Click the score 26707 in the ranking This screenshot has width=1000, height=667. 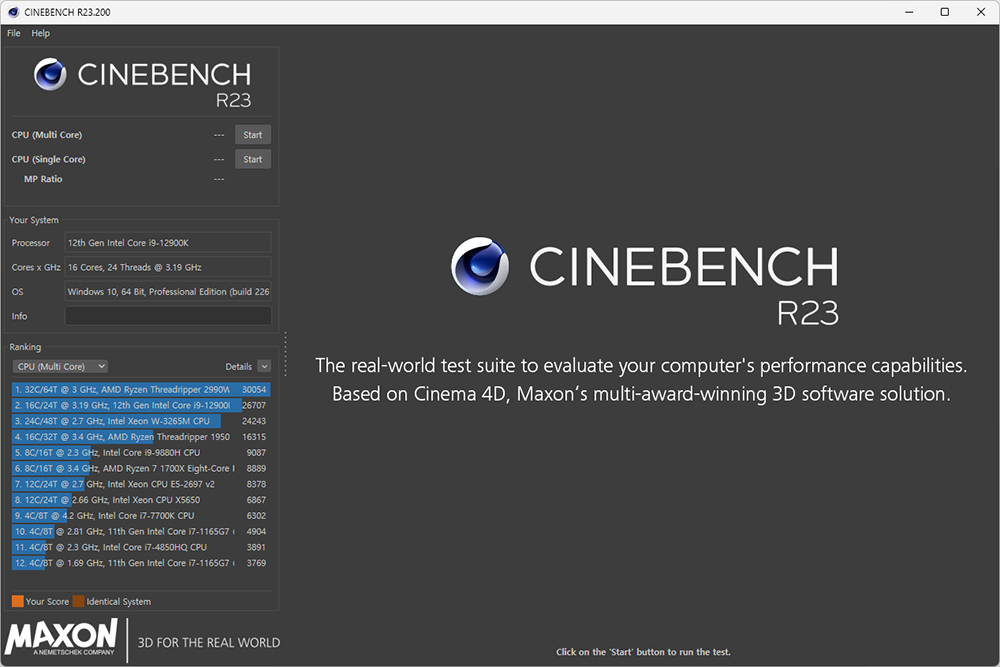pos(254,405)
